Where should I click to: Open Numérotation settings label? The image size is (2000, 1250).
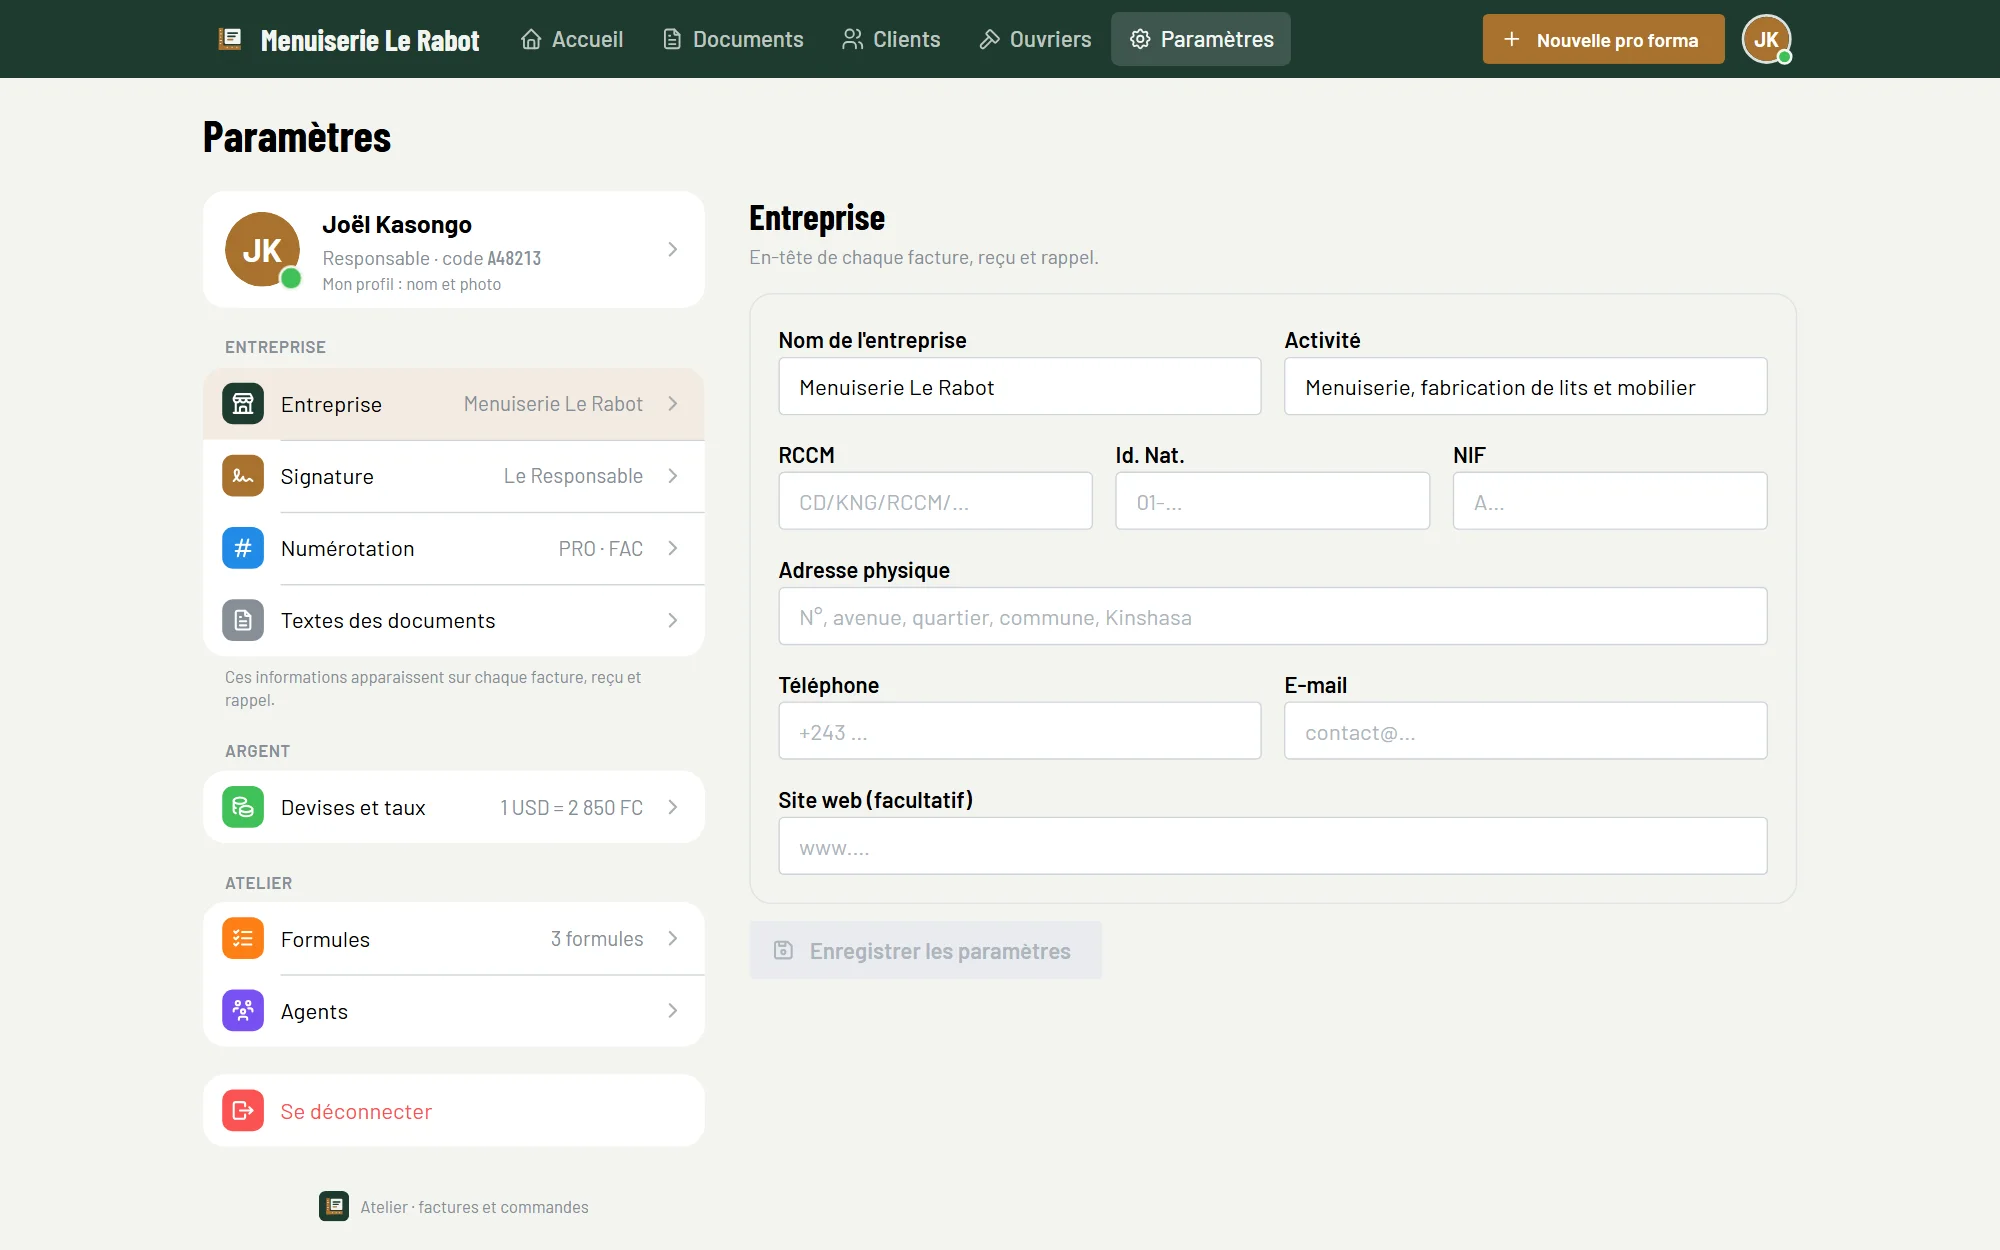347,549
